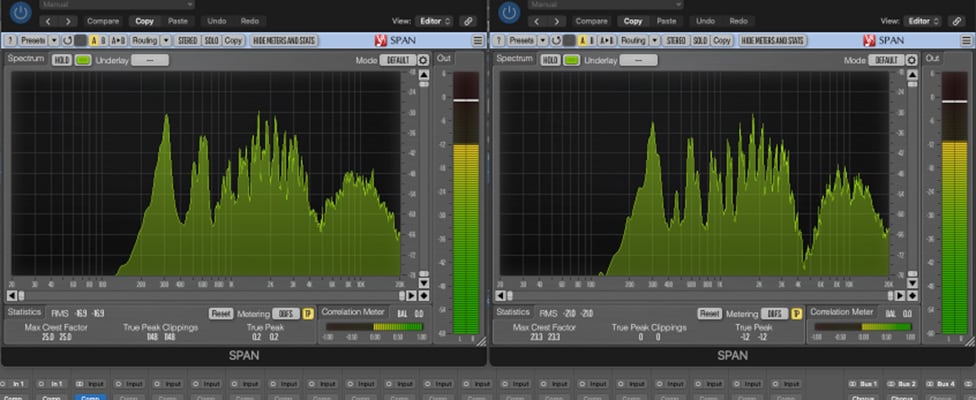Image resolution: width=976 pixels, height=400 pixels.
Task: Go to previous preset in left SPAN window
Action: [49, 21]
